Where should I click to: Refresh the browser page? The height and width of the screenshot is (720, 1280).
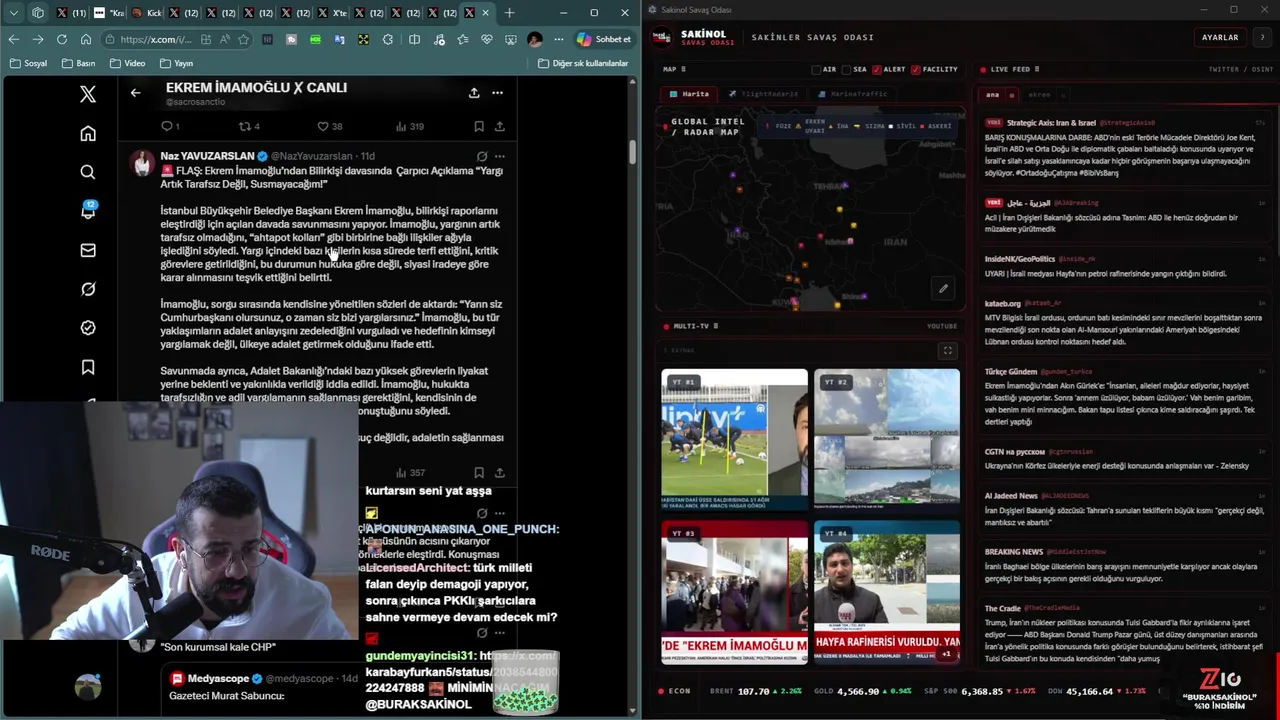(x=62, y=39)
